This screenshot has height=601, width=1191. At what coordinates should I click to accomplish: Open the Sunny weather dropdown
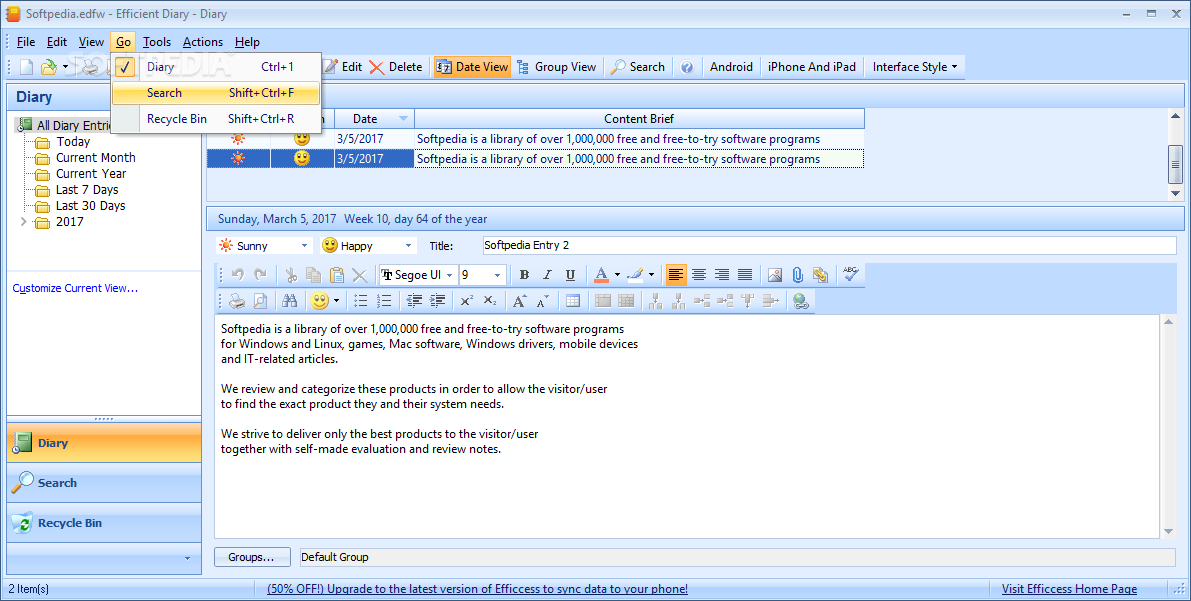(x=304, y=246)
